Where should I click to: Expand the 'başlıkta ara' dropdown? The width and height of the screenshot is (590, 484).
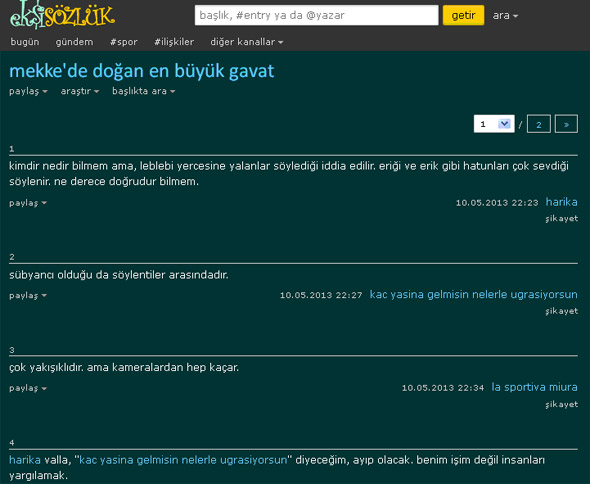click(143, 91)
